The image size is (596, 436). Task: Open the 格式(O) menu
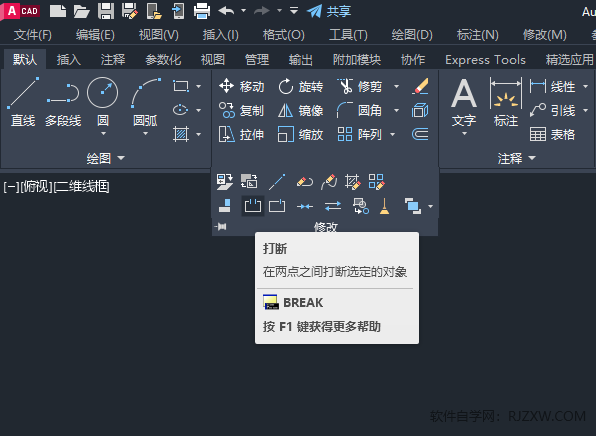pyautogui.click(x=284, y=35)
